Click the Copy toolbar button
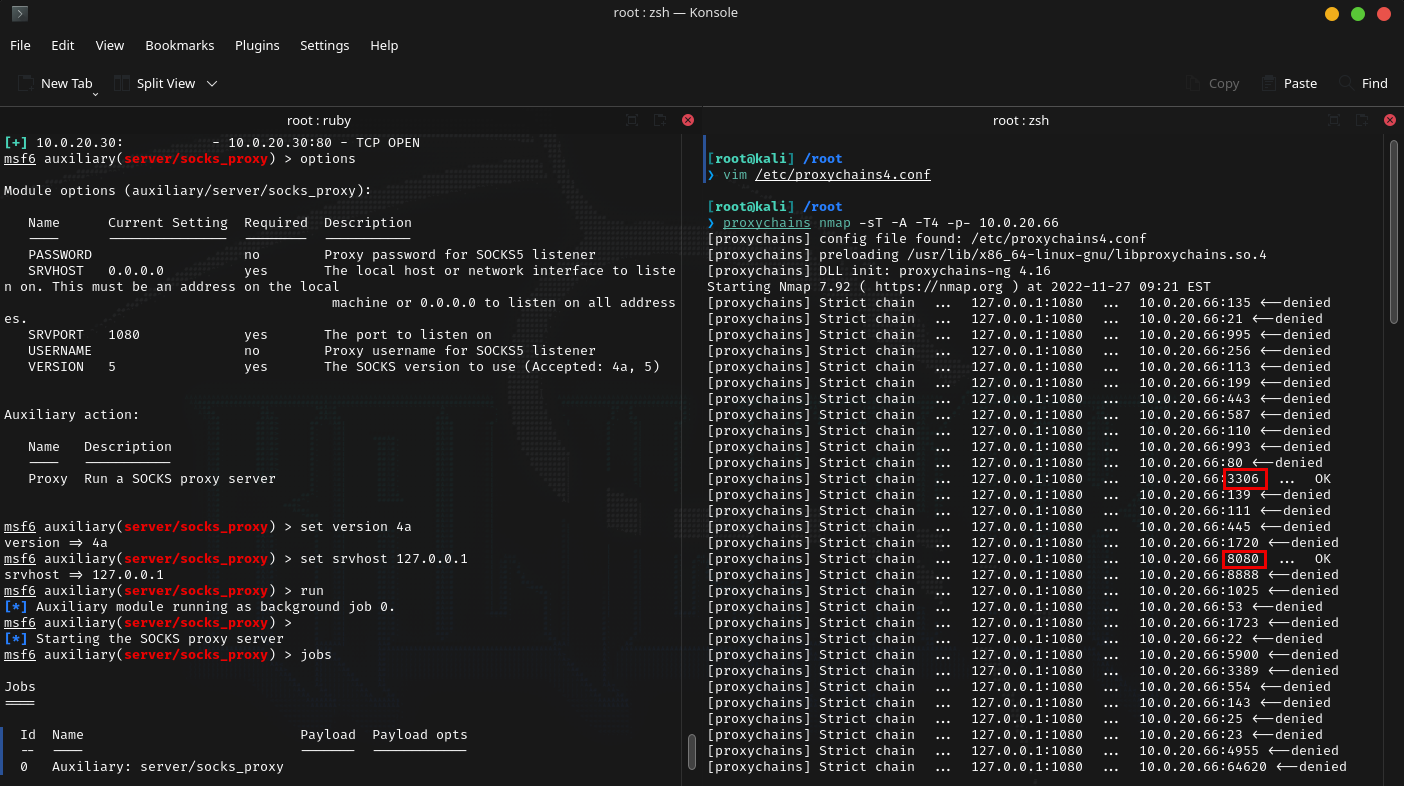Screen dimensions: 1404x786 1212,84
